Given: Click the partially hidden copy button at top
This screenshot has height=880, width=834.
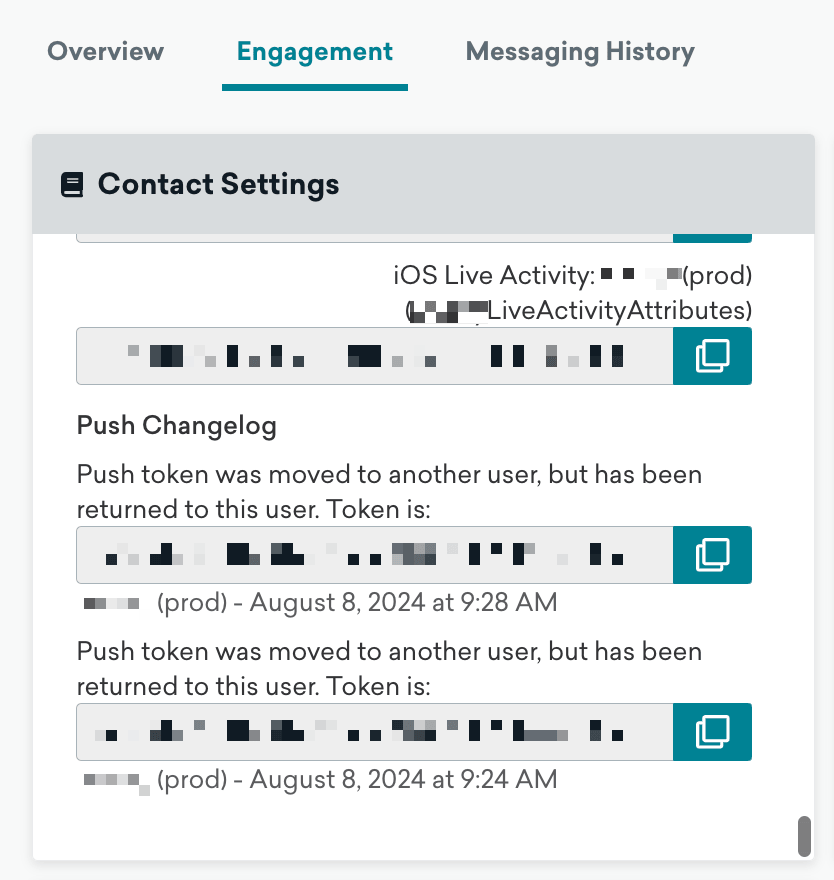Looking at the screenshot, I should pyautogui.click(x=712, y=238).
